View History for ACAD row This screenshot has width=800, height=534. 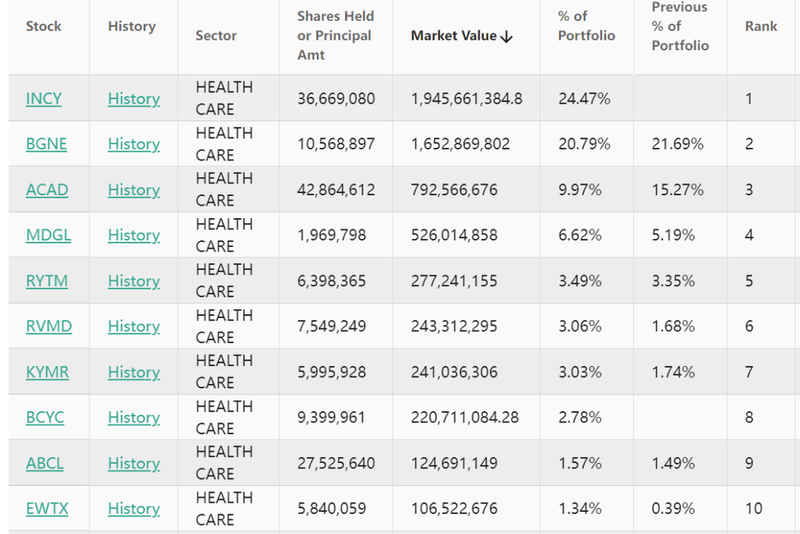133,190
